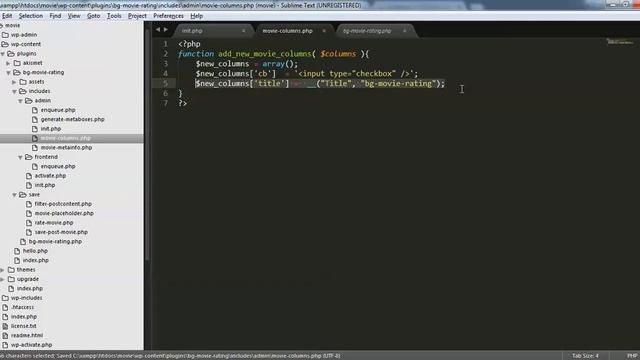640x360 pixels.
Task: Open enqueue.php under the admin folder
Action: (x=58, y=110)
